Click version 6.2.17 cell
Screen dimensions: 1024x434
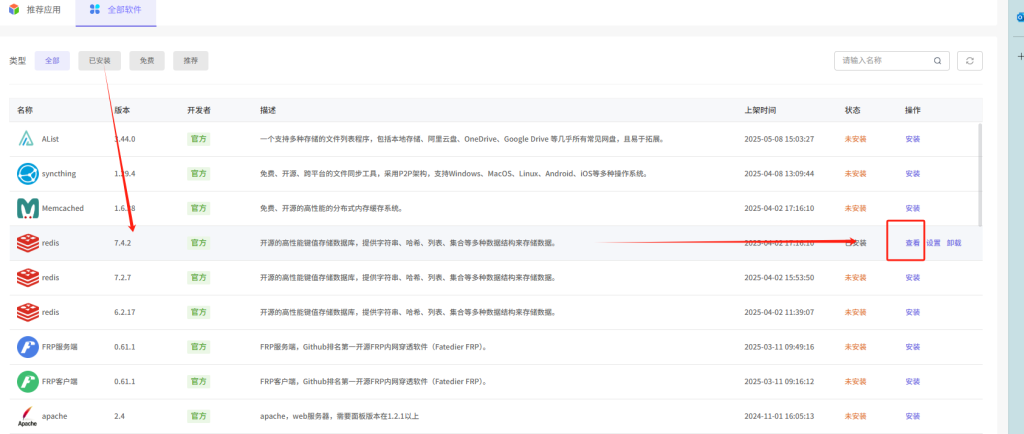125,312
